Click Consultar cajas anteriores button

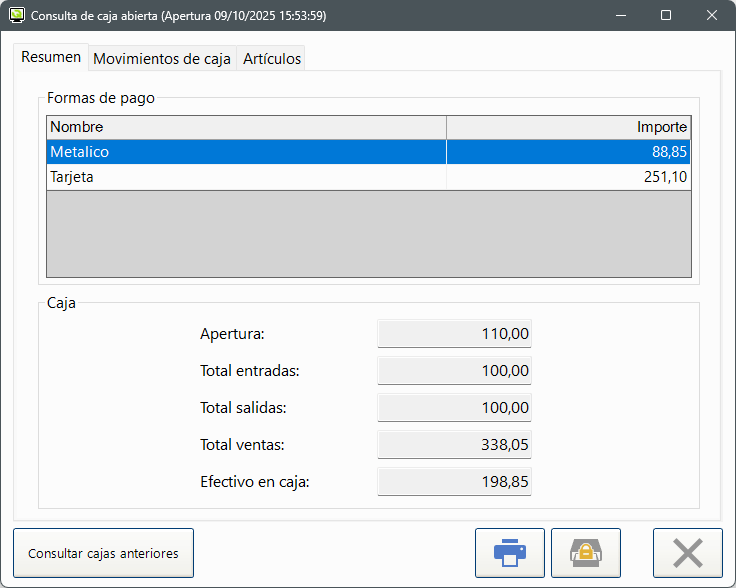tap(103, 553)
